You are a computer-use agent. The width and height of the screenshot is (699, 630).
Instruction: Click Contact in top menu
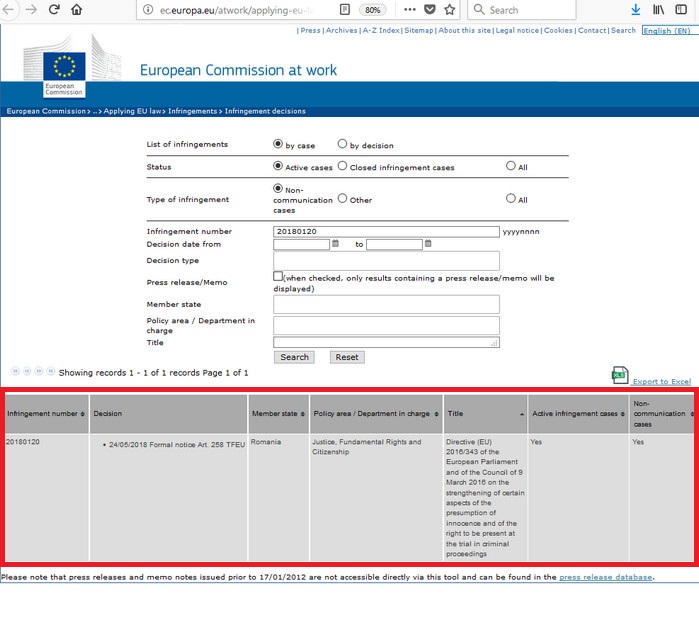592,30
